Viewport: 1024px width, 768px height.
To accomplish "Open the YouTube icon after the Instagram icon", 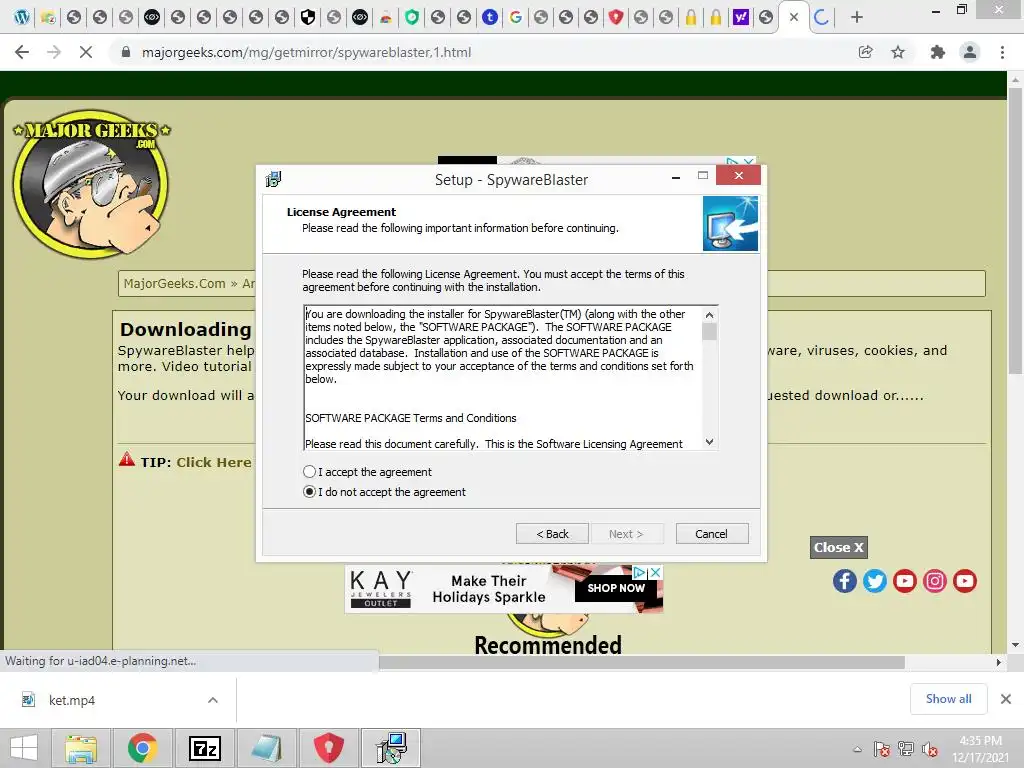I will (x=965, y=581).
